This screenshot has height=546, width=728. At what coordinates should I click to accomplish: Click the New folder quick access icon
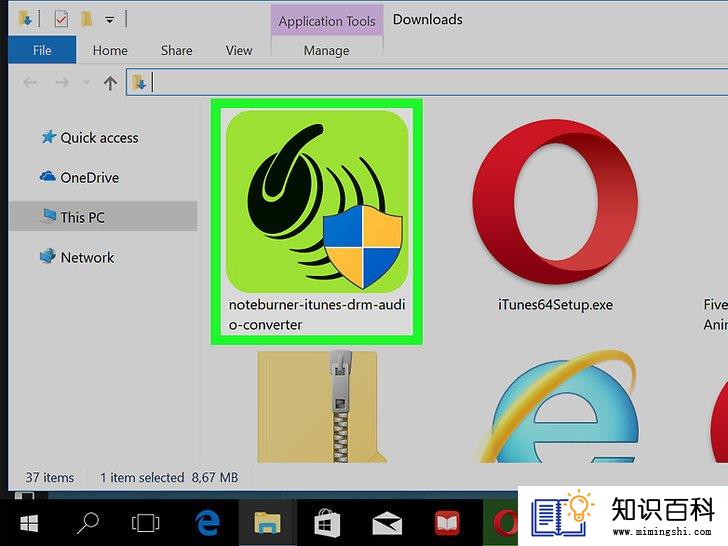click(x=86, y=19)
